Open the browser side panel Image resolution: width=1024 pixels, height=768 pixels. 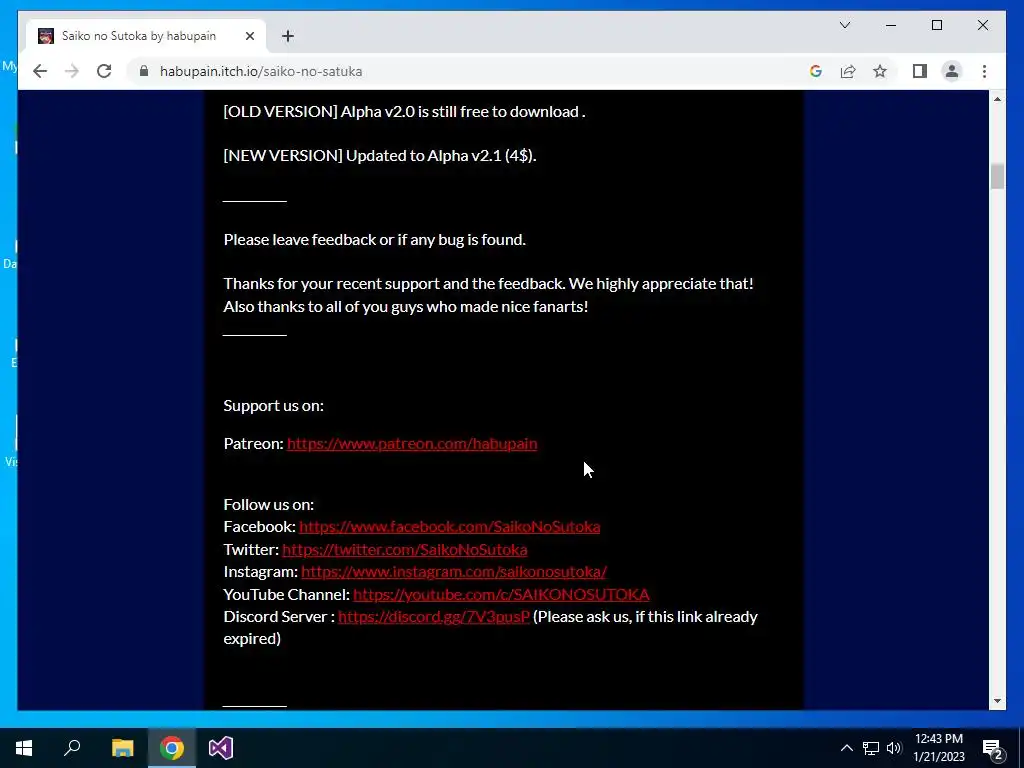click(x=920, y=71)
